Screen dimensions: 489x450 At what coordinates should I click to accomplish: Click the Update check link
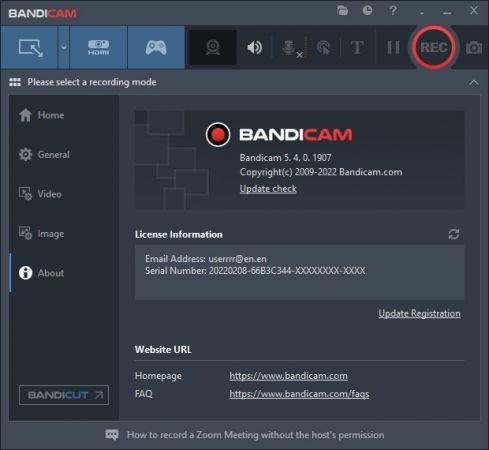pyautogui.click(x=268, y=189)
